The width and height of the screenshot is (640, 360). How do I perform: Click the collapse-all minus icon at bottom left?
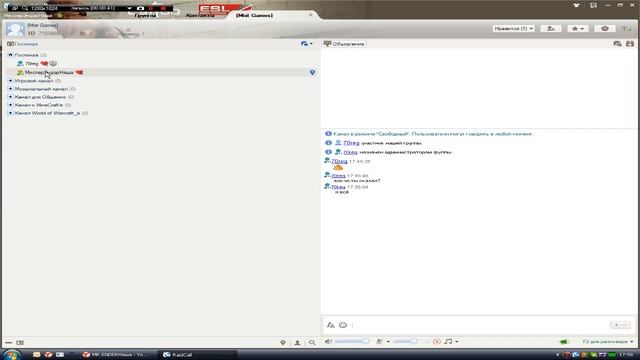pos(9,342)
